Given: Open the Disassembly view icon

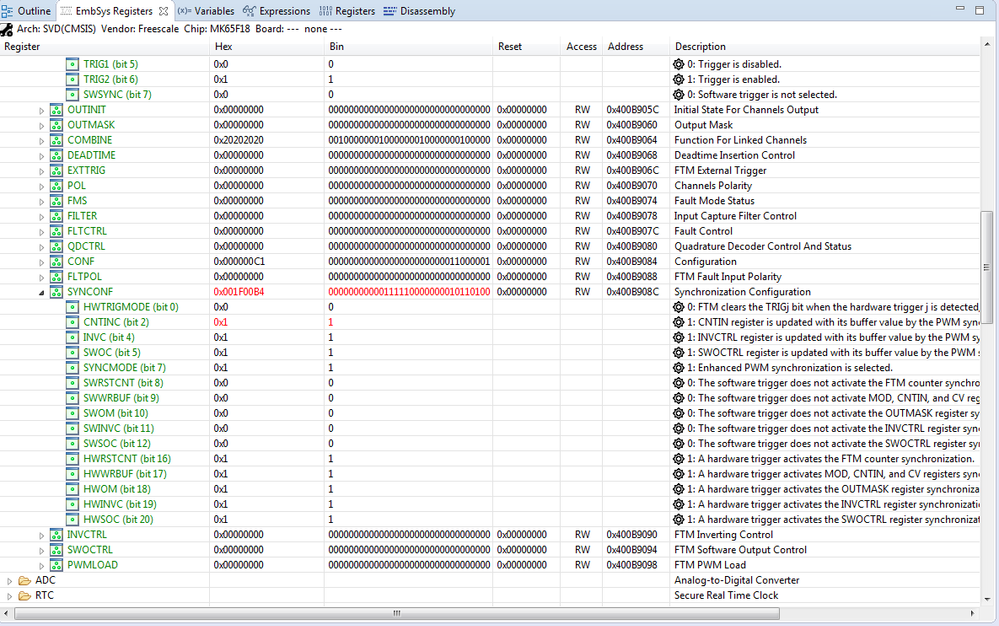Looking at the screenshot, I should (388, 11).
